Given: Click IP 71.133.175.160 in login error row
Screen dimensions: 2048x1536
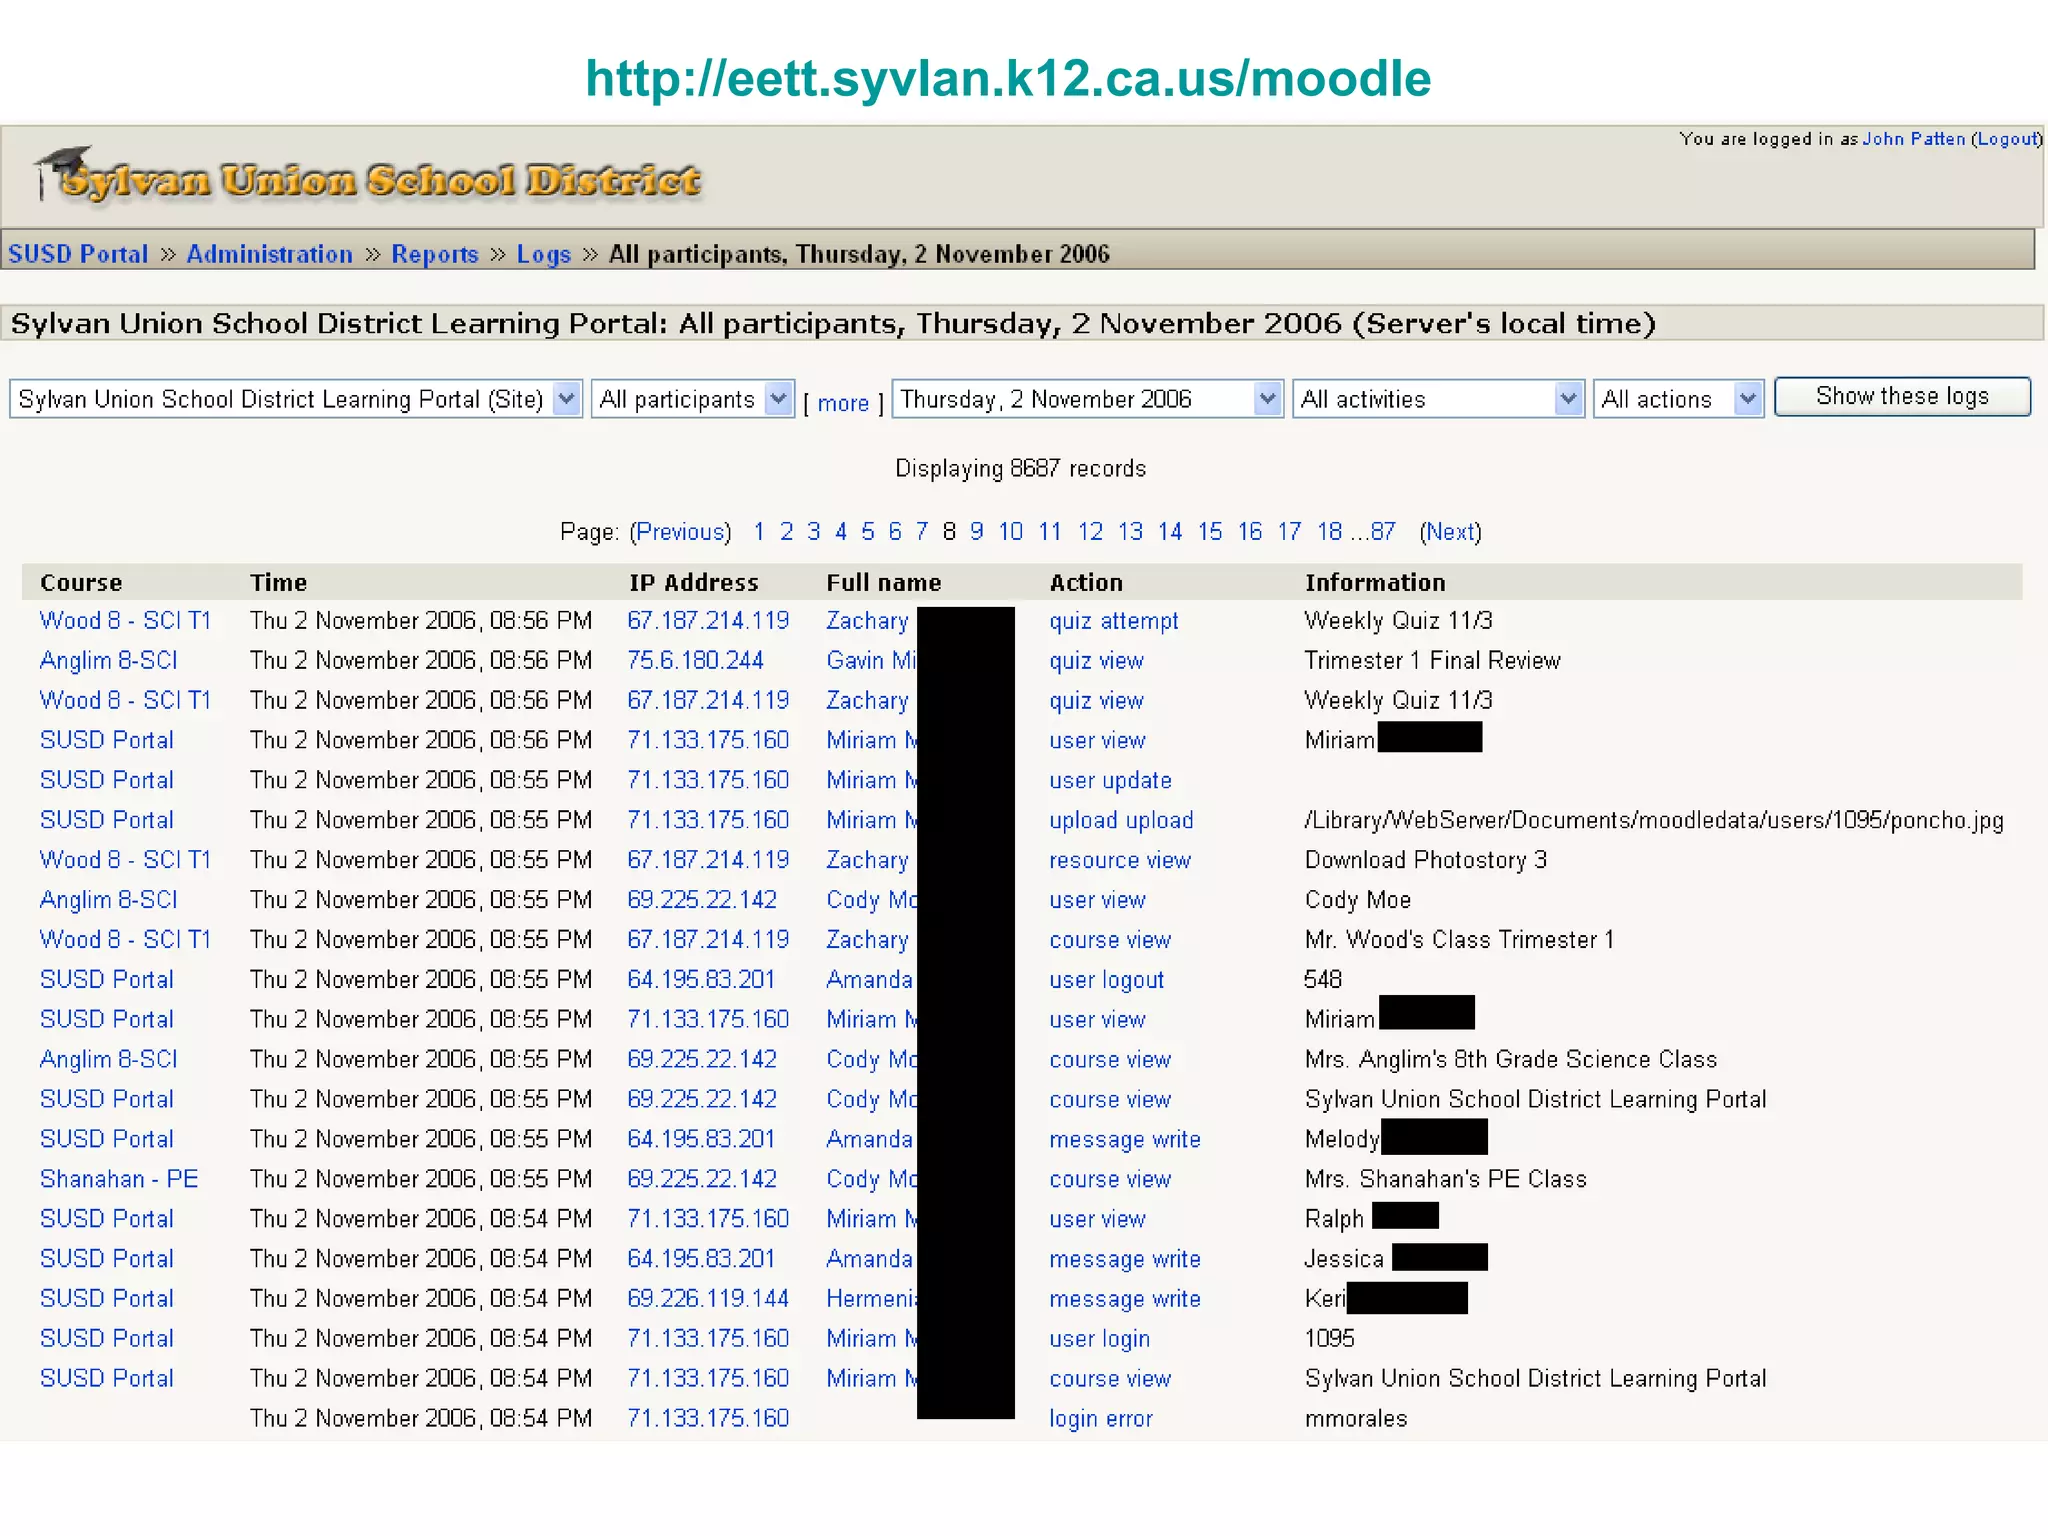Looking at the screenshot, I should (708, 1418).
